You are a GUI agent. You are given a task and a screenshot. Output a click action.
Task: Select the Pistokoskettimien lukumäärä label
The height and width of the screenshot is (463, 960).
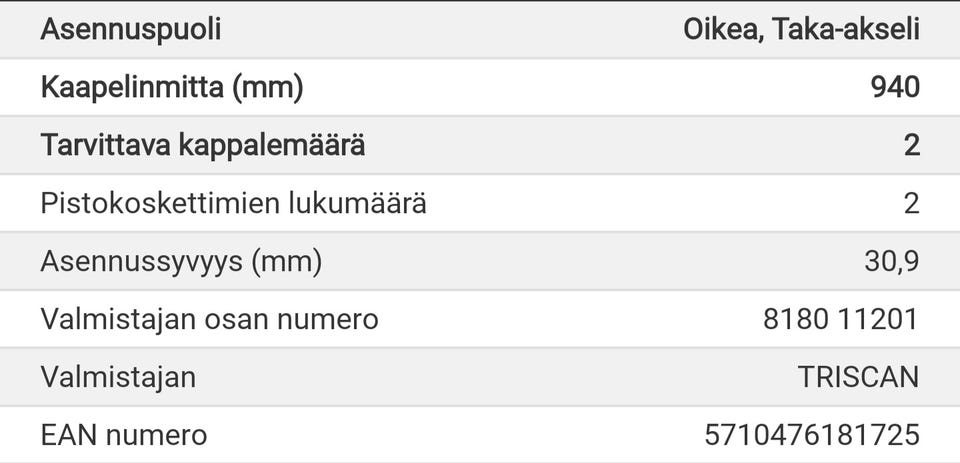point(233,203)
